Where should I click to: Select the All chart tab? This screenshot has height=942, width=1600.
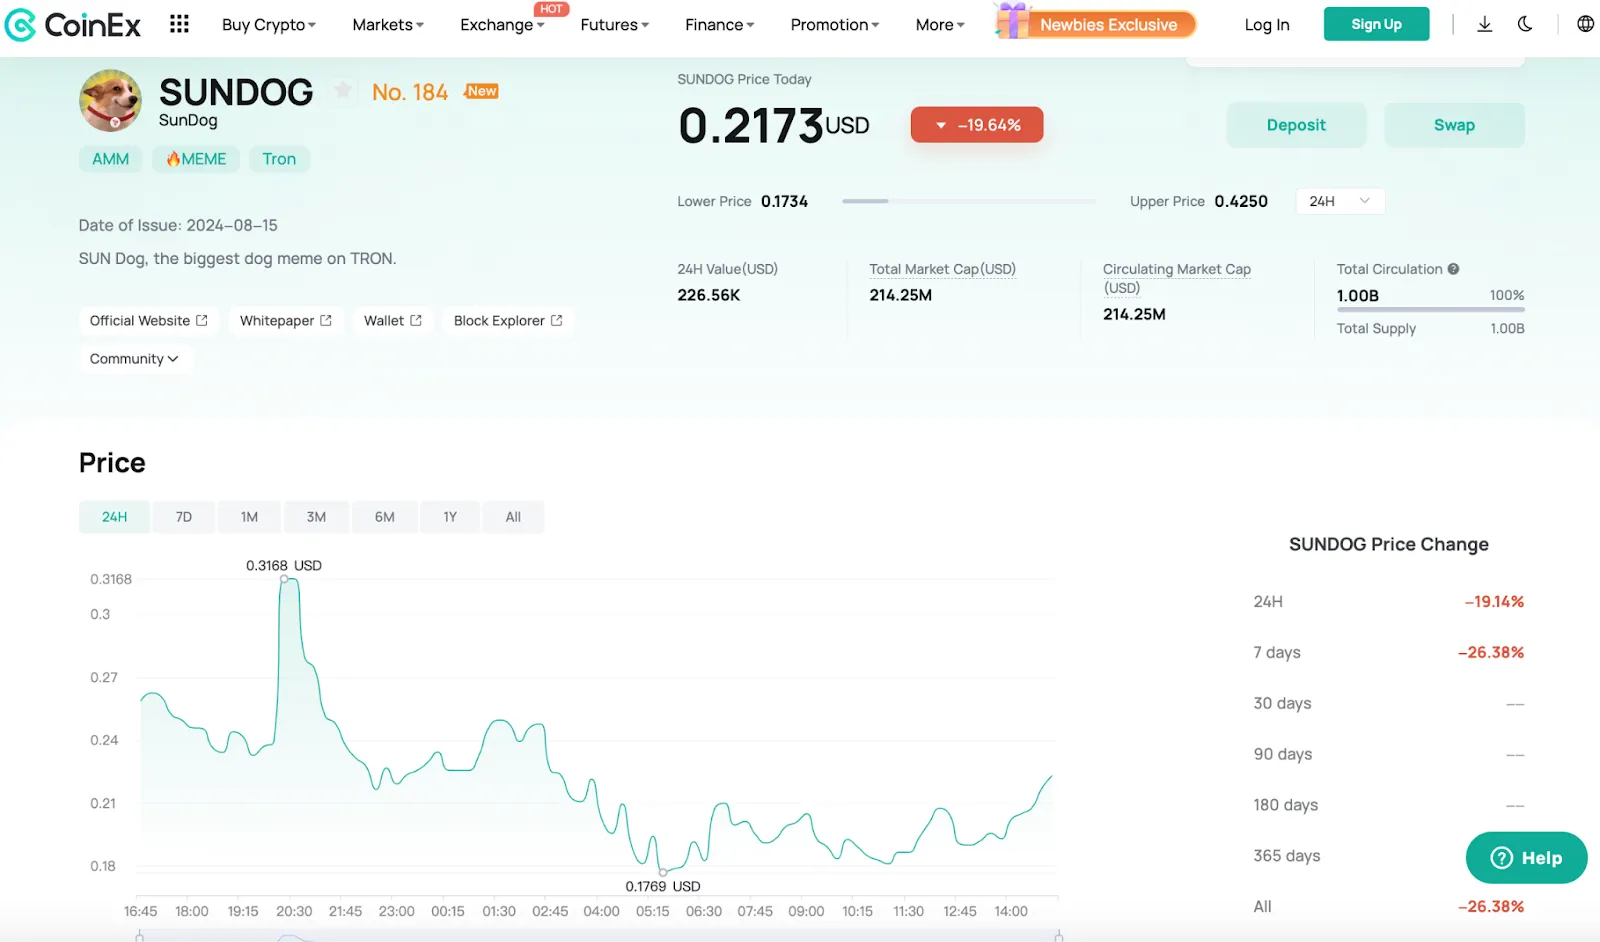click(x=513, y=517)
